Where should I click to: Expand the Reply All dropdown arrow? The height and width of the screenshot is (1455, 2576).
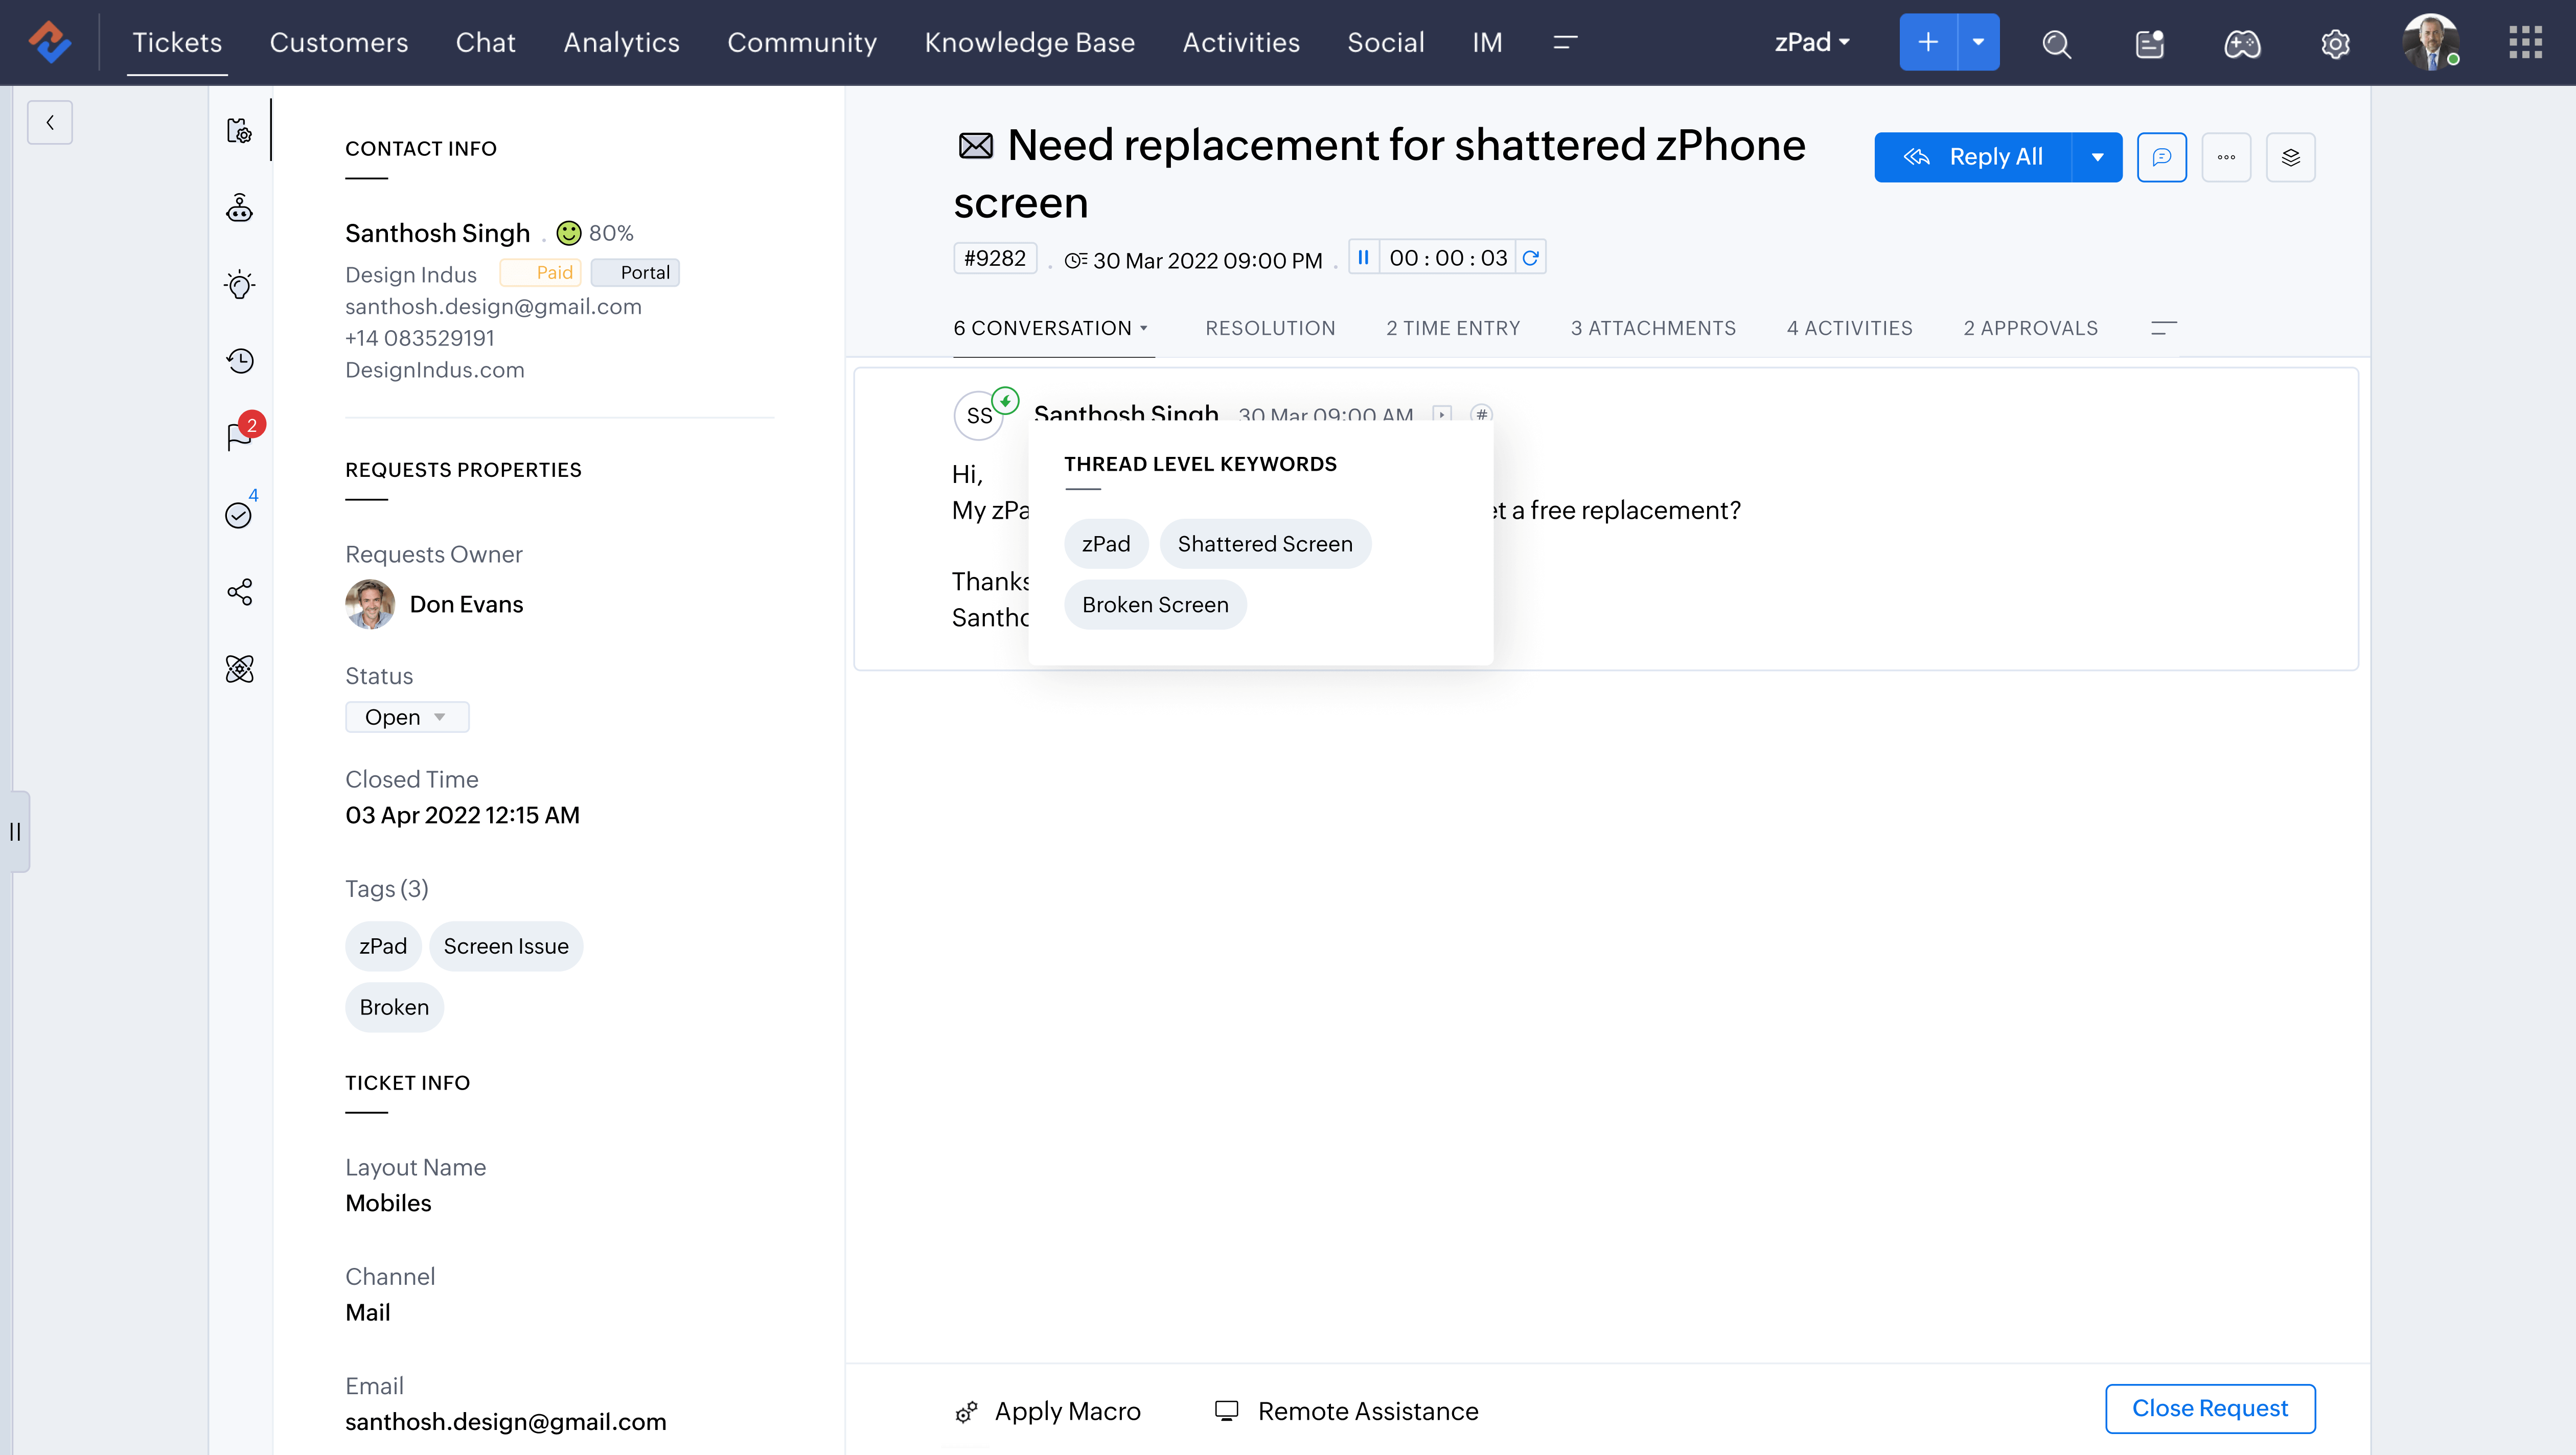click(2097, 157)
